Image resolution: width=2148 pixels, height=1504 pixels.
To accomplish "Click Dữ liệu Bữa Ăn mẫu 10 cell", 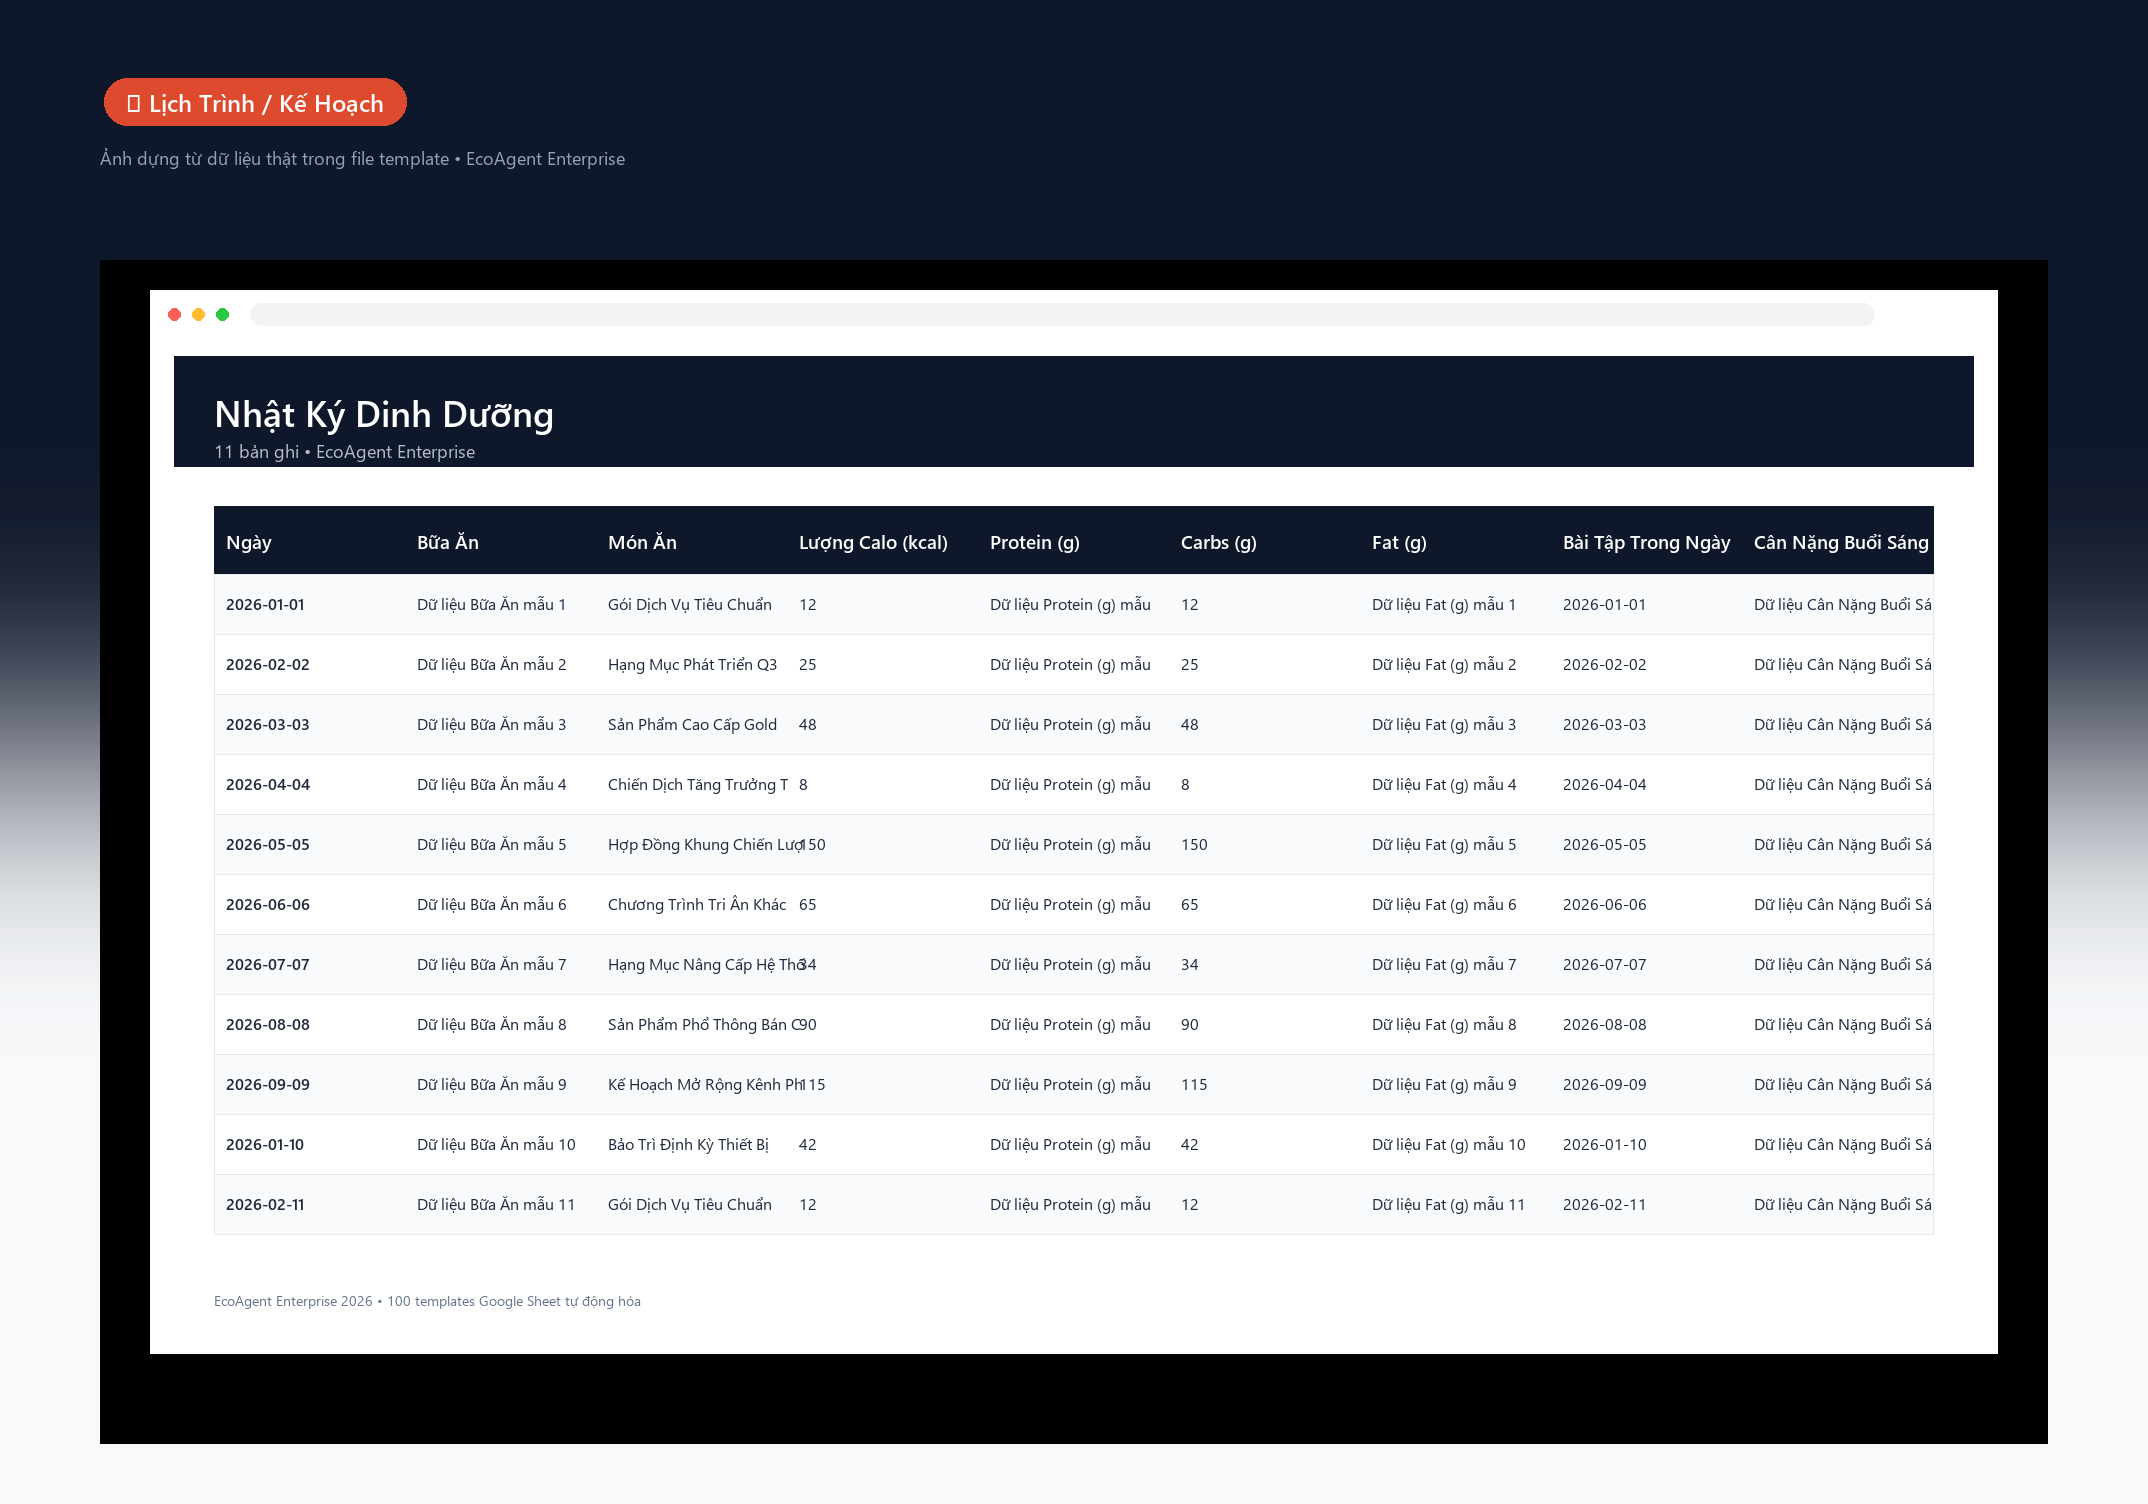I will pos(496,1145).
